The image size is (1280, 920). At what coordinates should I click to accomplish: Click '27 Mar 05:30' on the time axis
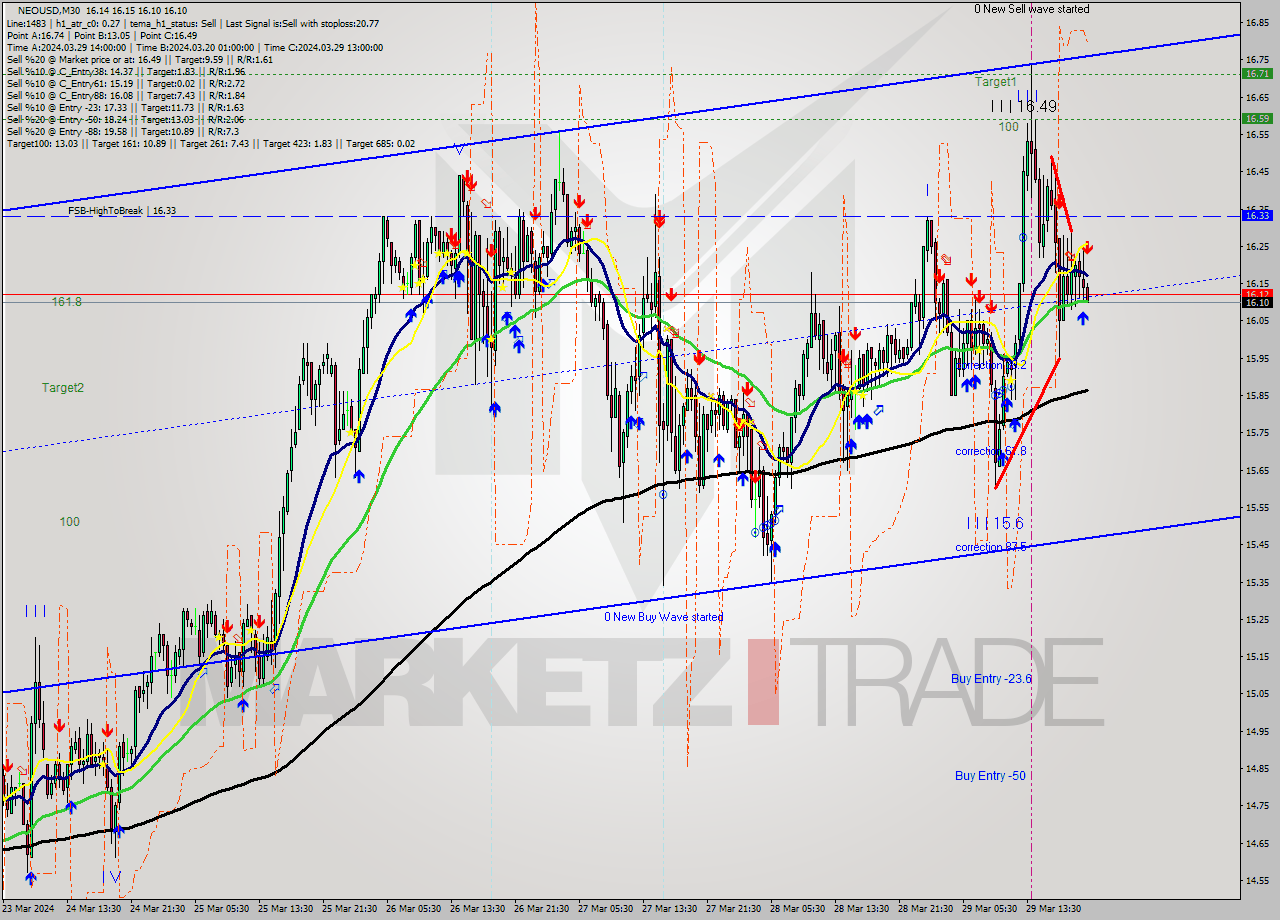pyautogui.click(x=606, y=909)
